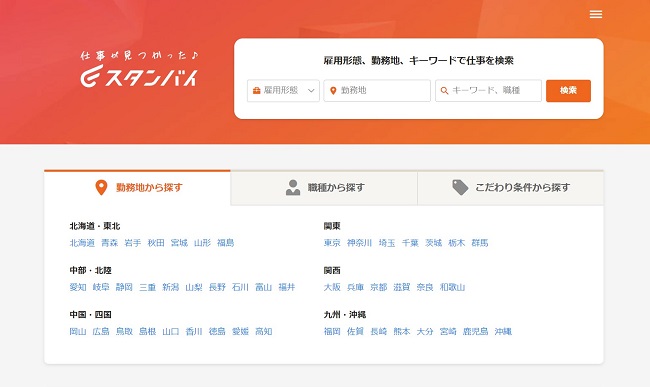The height and width of the screenshot is (387, 650).
Task: Browse 佐賀 under 九州・沖縄
Action: pyautogui.click(x=355, y=331)
